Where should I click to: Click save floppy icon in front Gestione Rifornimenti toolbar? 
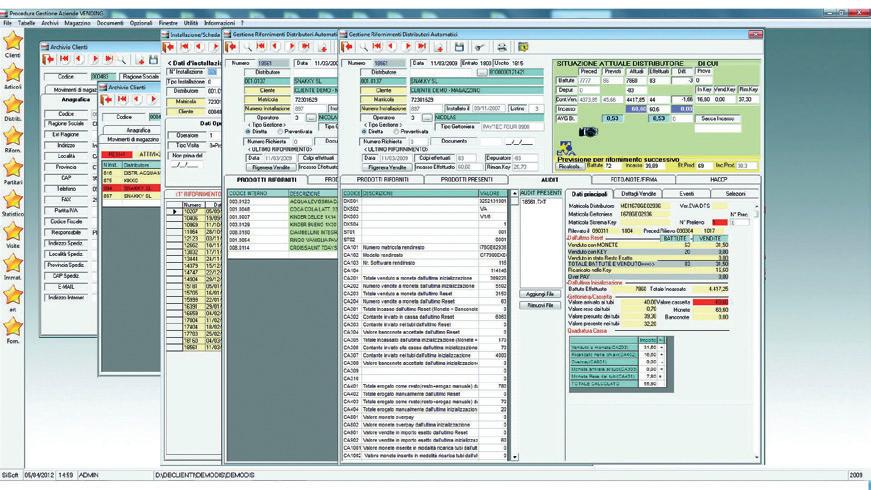459,47
